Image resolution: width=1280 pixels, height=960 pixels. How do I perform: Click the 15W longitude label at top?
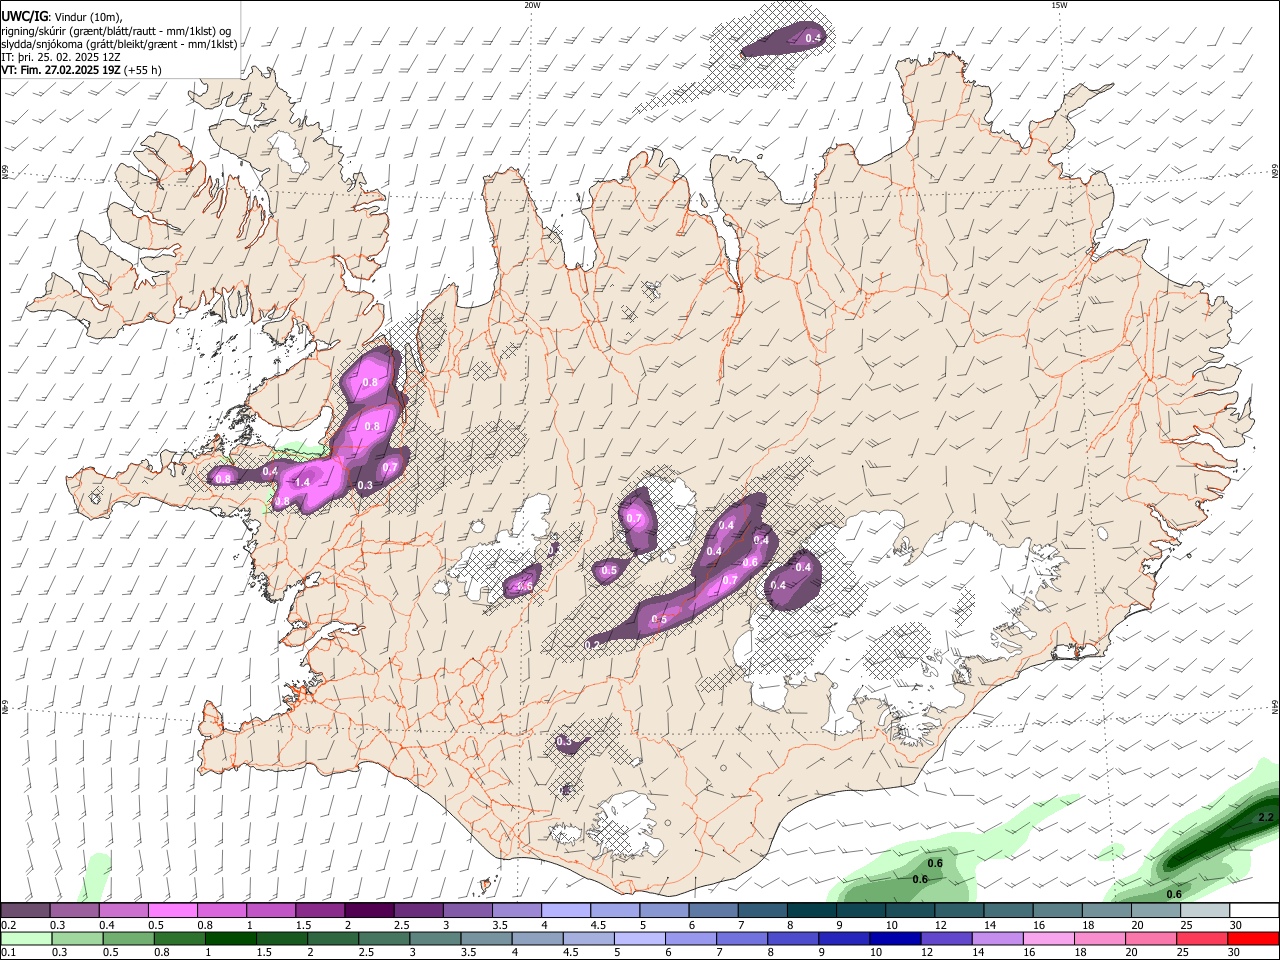coord(1059,5)
